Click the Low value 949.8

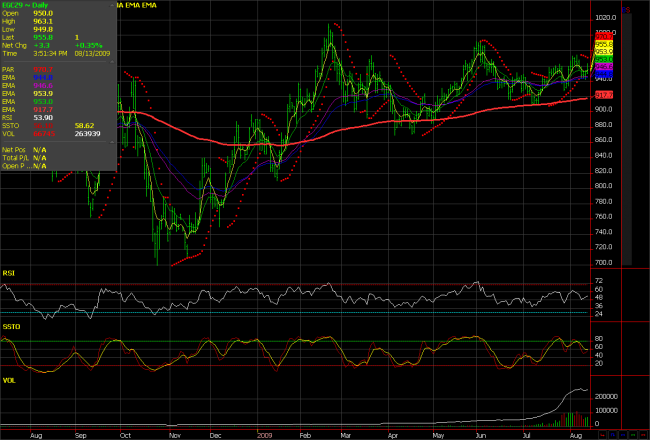click(43, 29)
